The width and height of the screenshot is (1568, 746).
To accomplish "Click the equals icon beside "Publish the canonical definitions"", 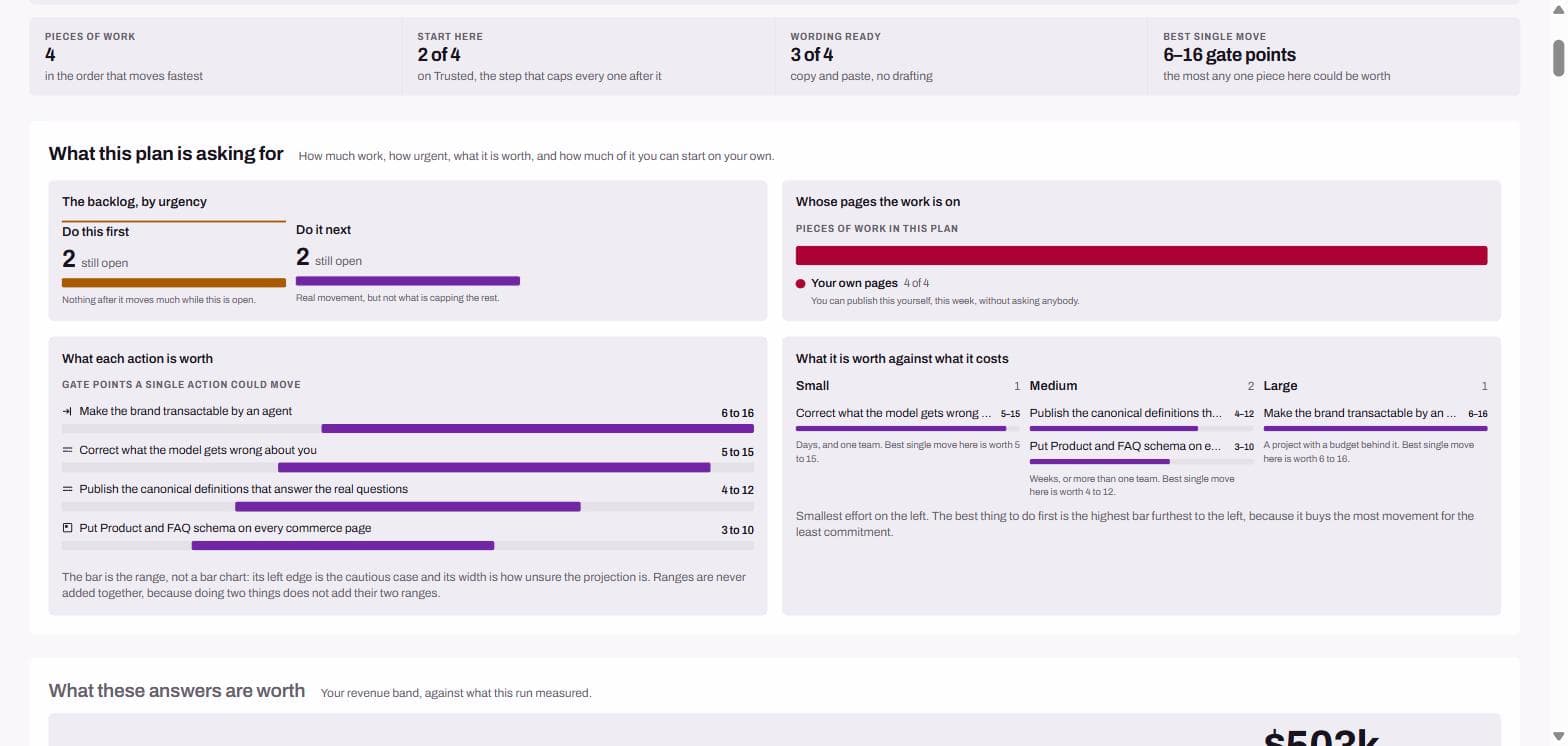I will [67, 490].
